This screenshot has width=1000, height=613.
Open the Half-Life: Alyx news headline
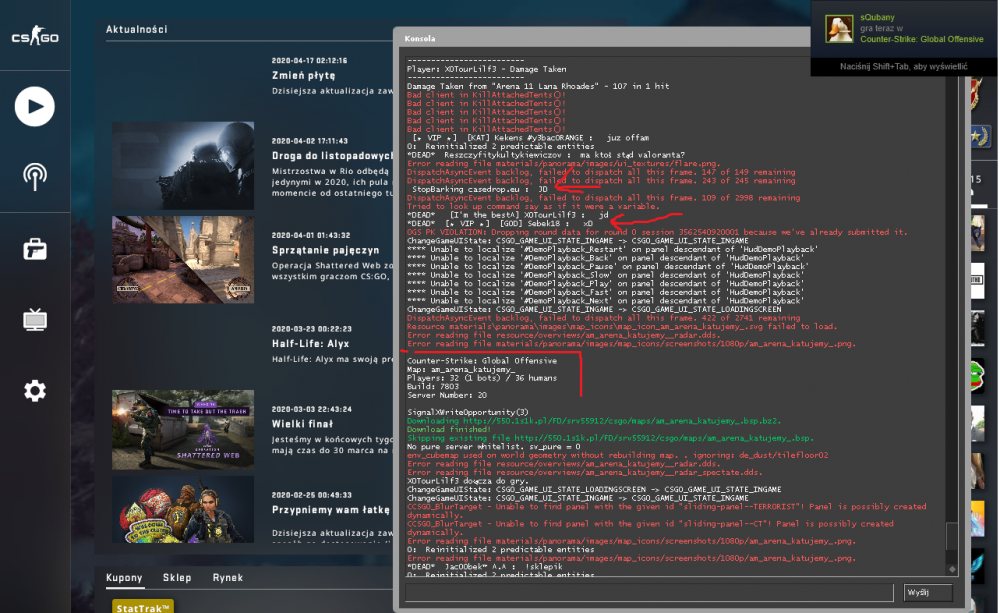[311, 344]
